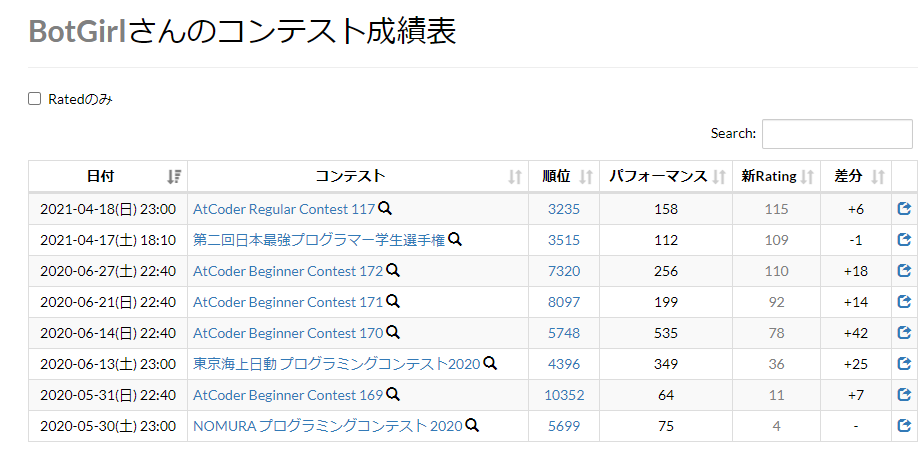Select date cell 2021-04-18(日) 23:00
Image resolution: width=924 pixels, height=450 pixels.
(108, 209)
